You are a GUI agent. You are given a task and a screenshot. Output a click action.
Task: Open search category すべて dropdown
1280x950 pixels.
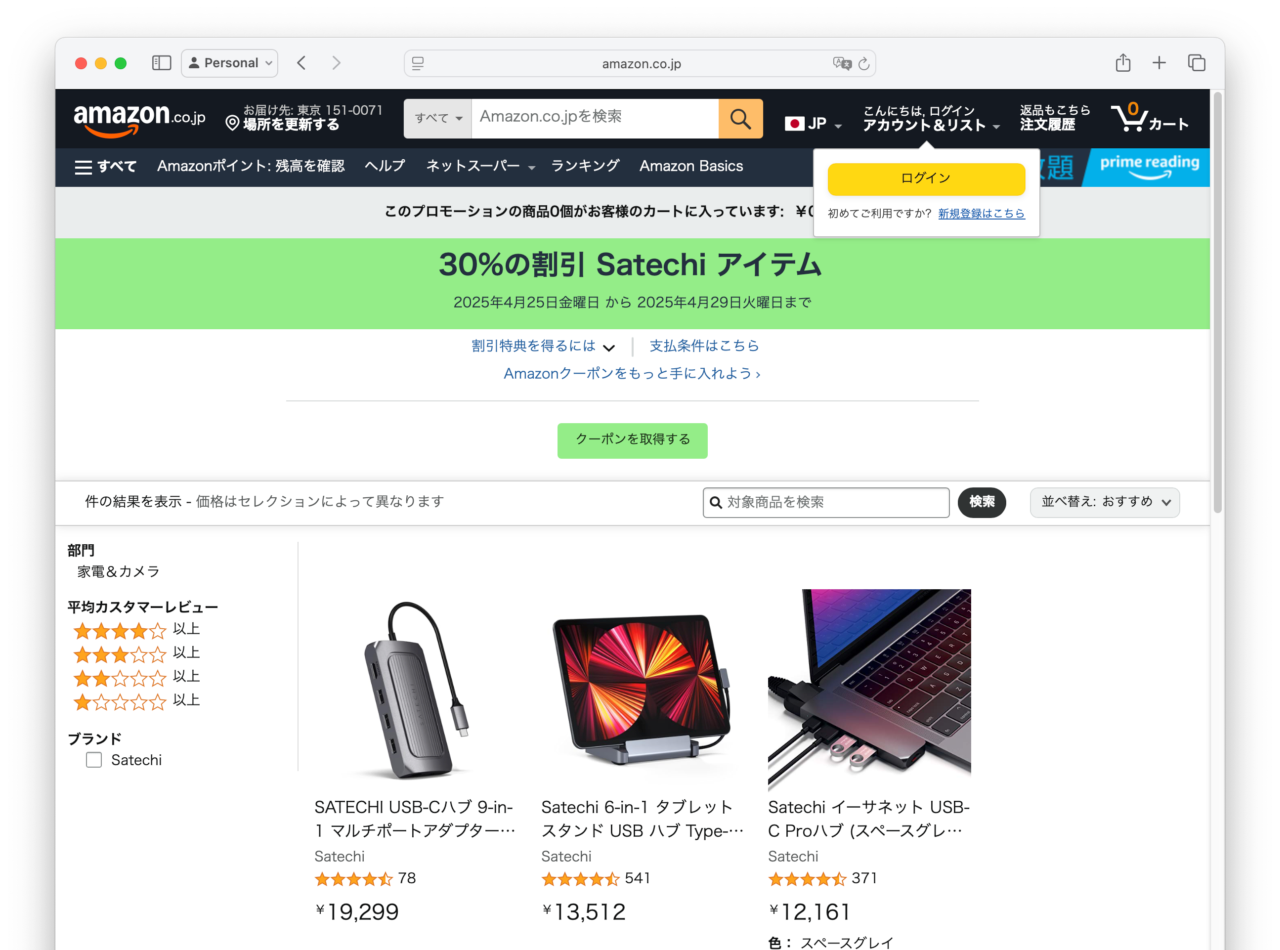tap(438, 119)
